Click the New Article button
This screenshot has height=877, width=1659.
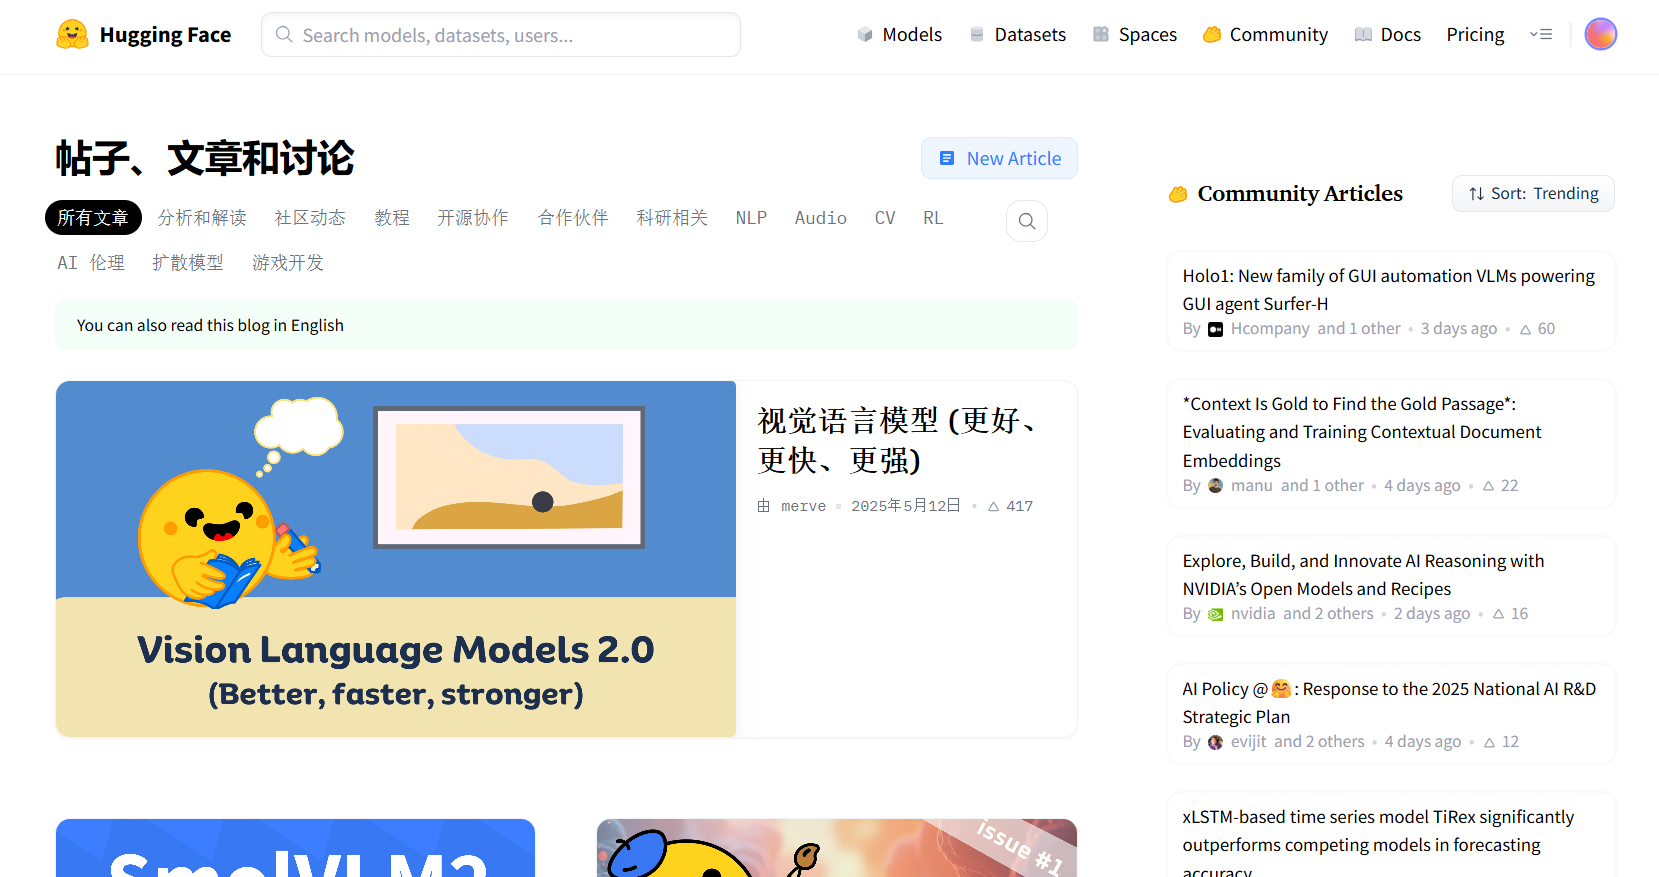point(999,158)
